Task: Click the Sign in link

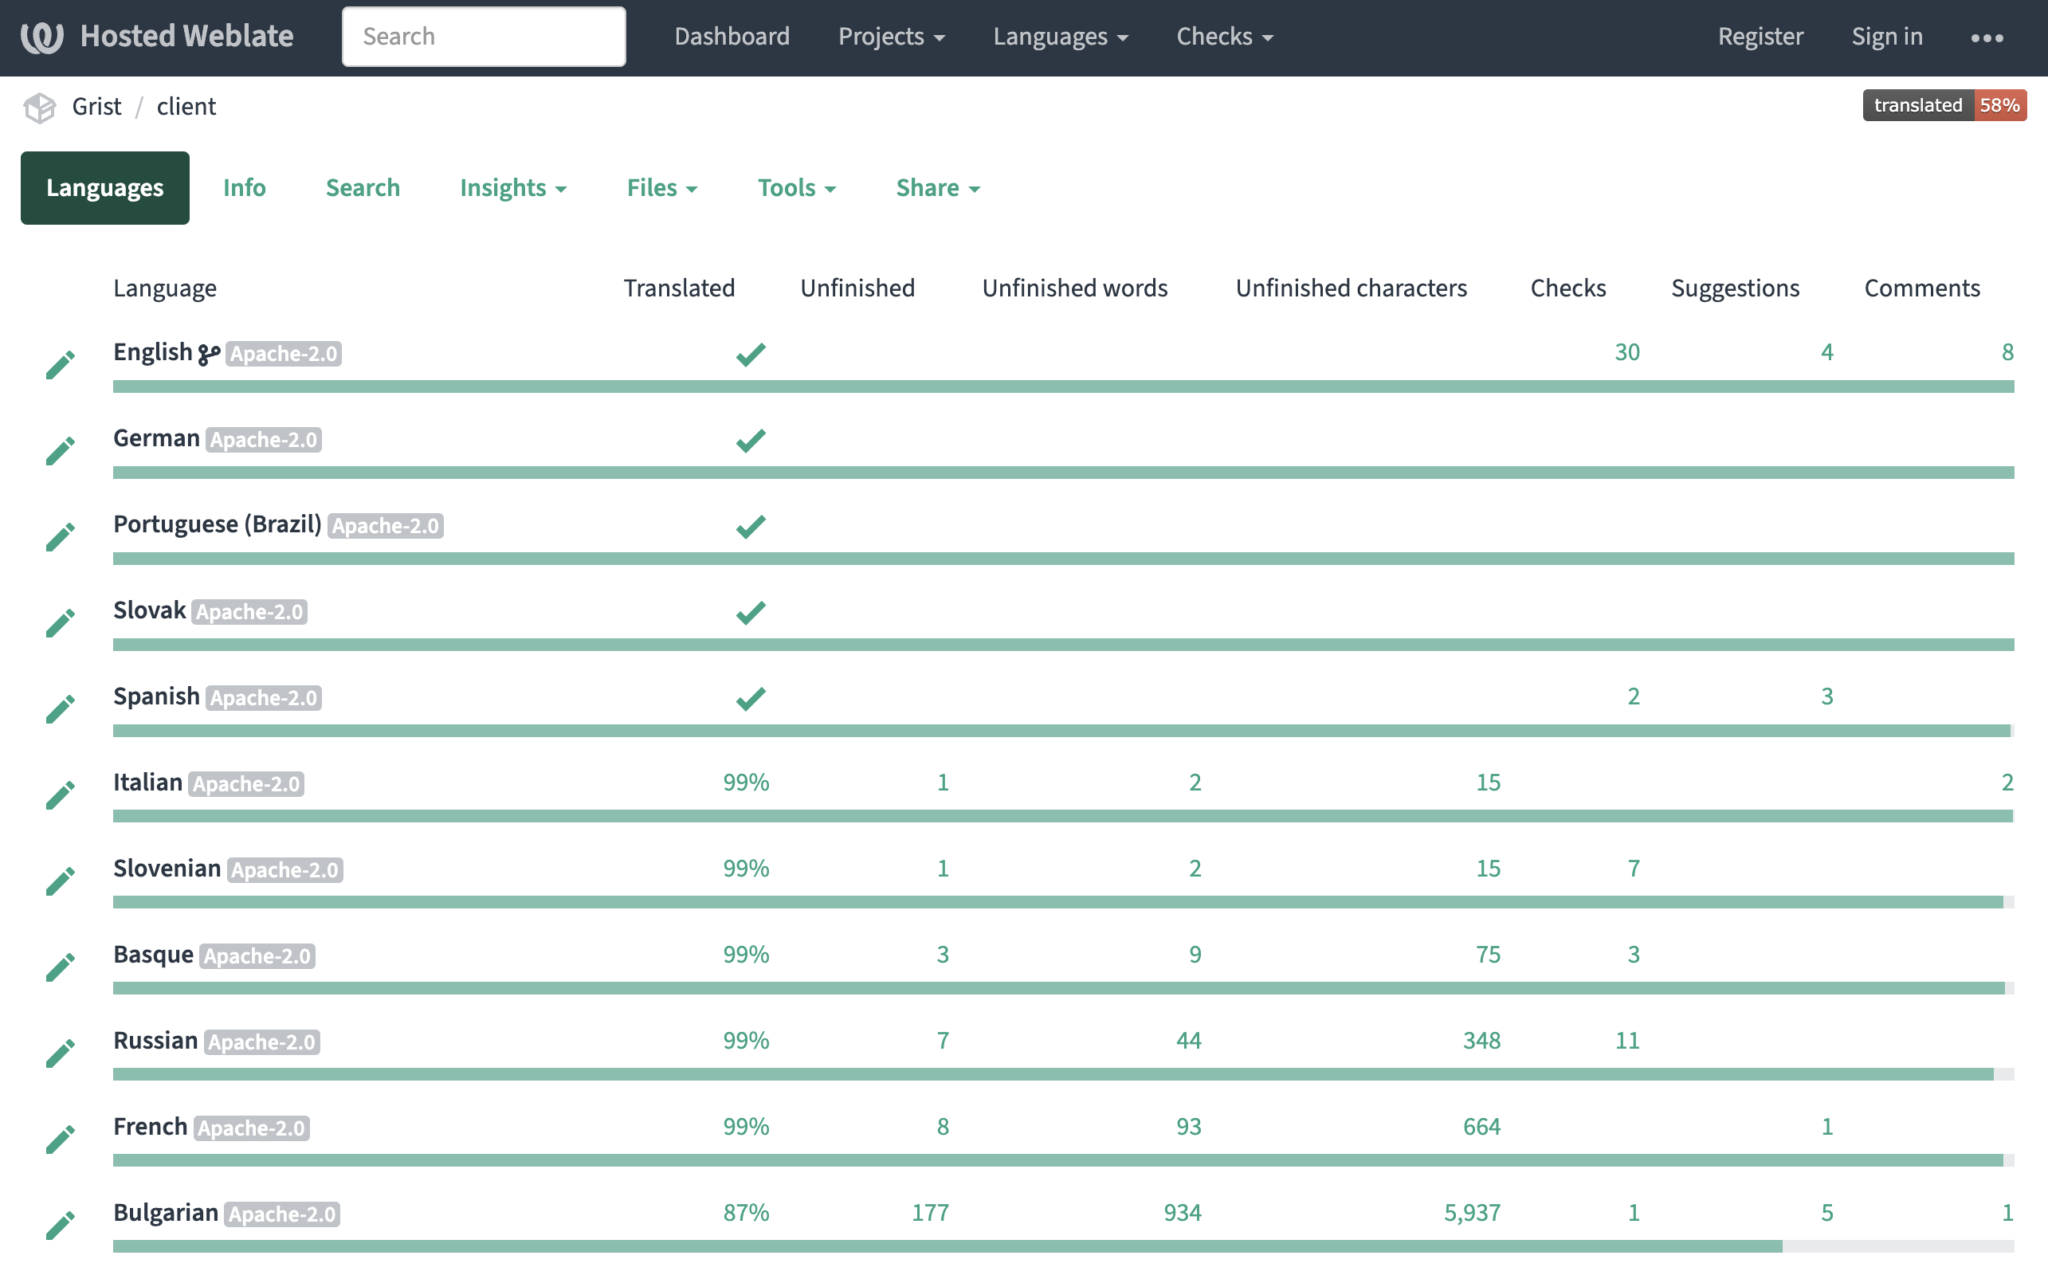Action: [1886, 36]
